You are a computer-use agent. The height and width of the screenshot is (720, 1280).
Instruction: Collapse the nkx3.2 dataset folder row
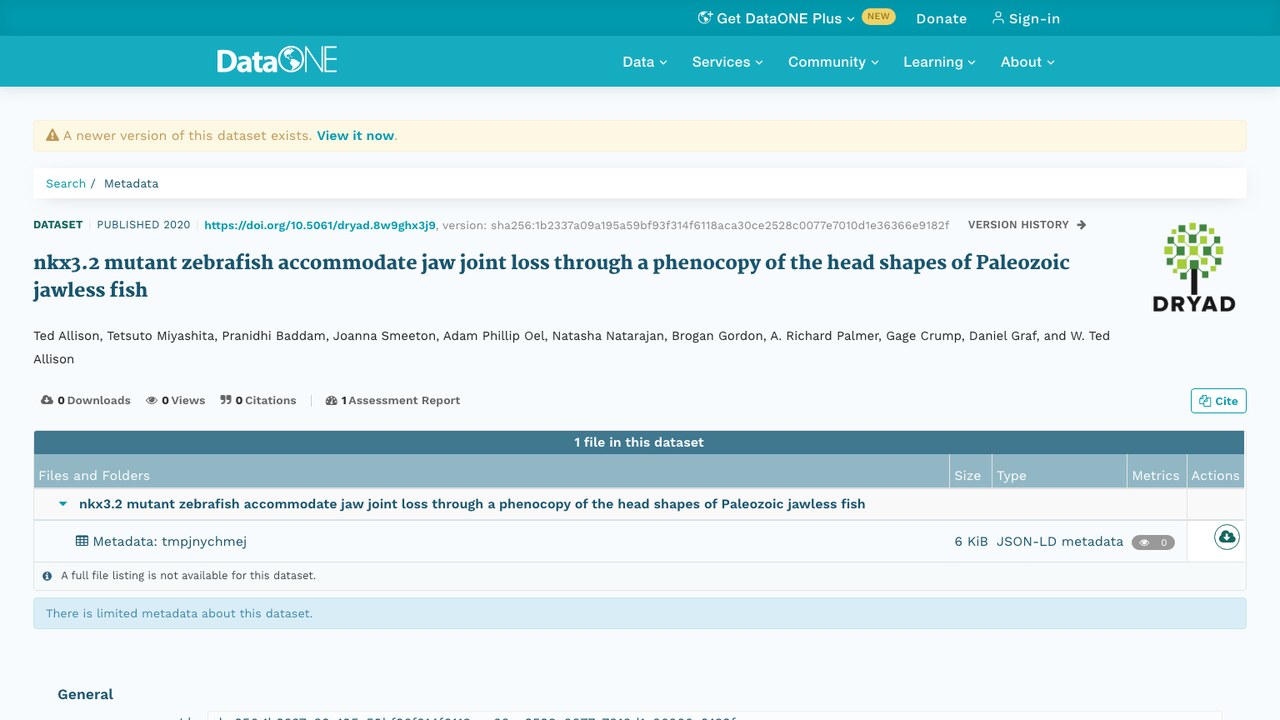(63, 504)
